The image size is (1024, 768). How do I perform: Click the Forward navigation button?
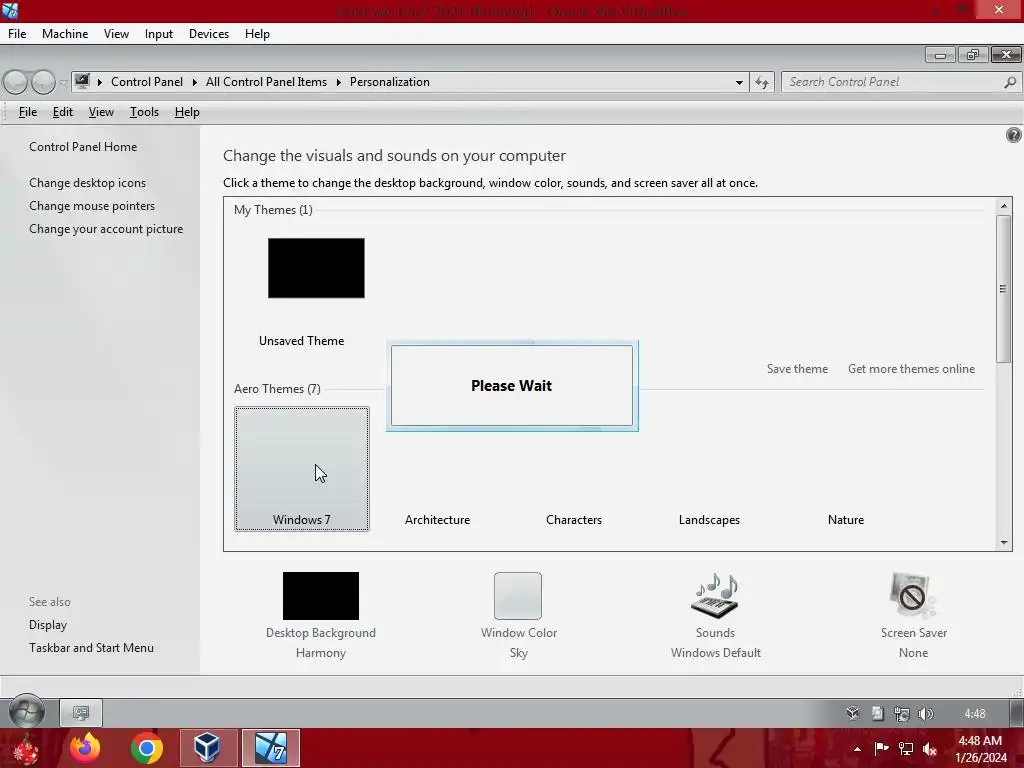pyautogui.click(x=43, y=82)
